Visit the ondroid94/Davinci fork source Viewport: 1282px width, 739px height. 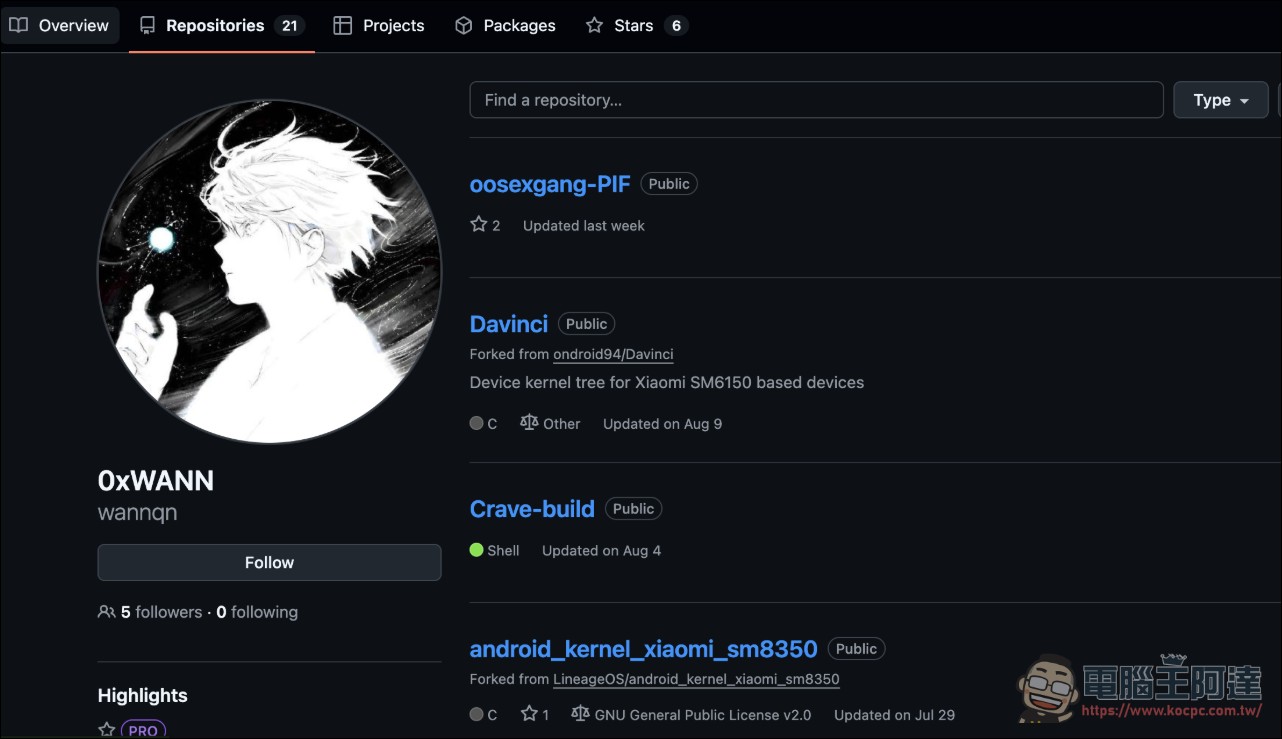613,354
